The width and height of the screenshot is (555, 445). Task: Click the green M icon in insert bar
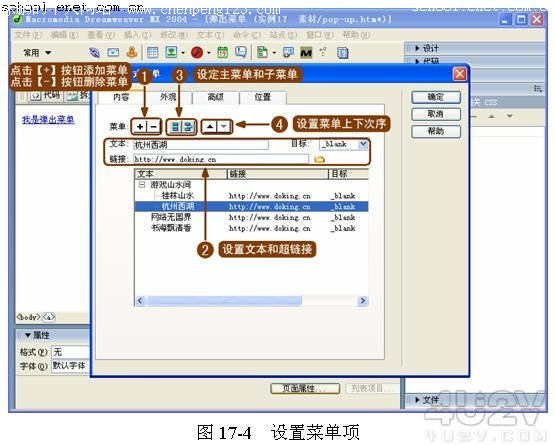tap(306, 53)
